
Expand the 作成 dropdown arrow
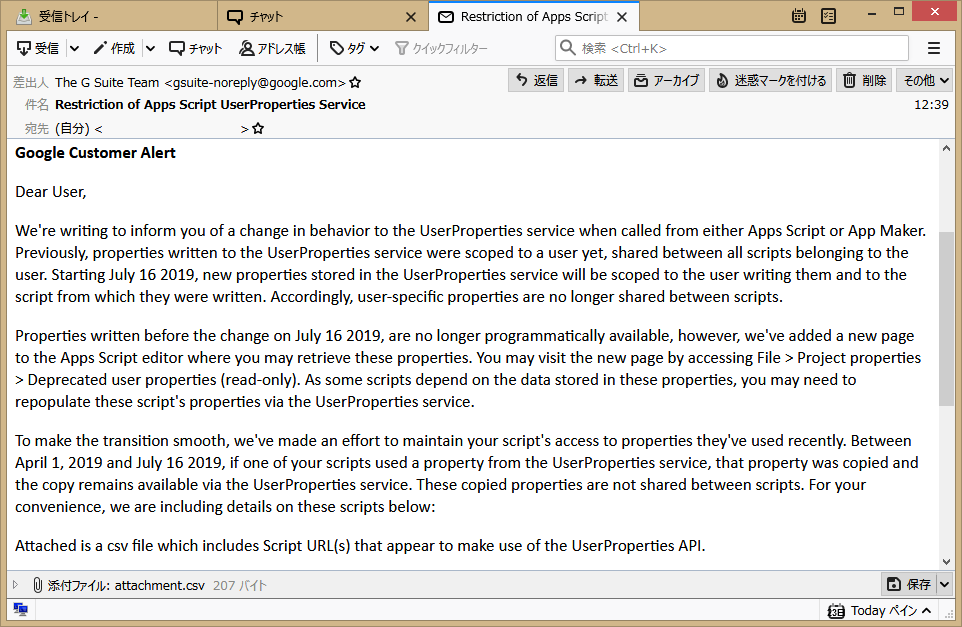(150, 48)
